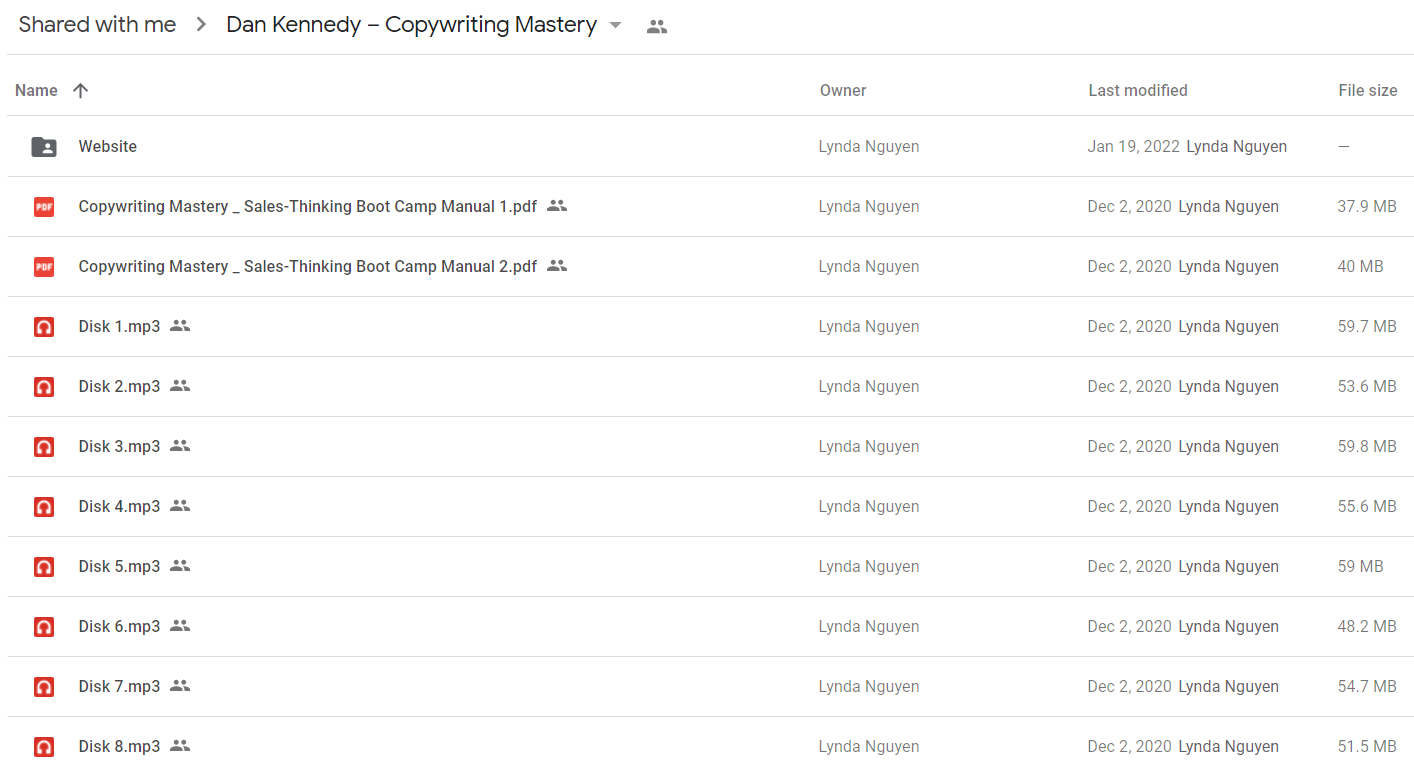
Task: Go back to Shared with me breadcrumb
Action: (x=98, y=25)
